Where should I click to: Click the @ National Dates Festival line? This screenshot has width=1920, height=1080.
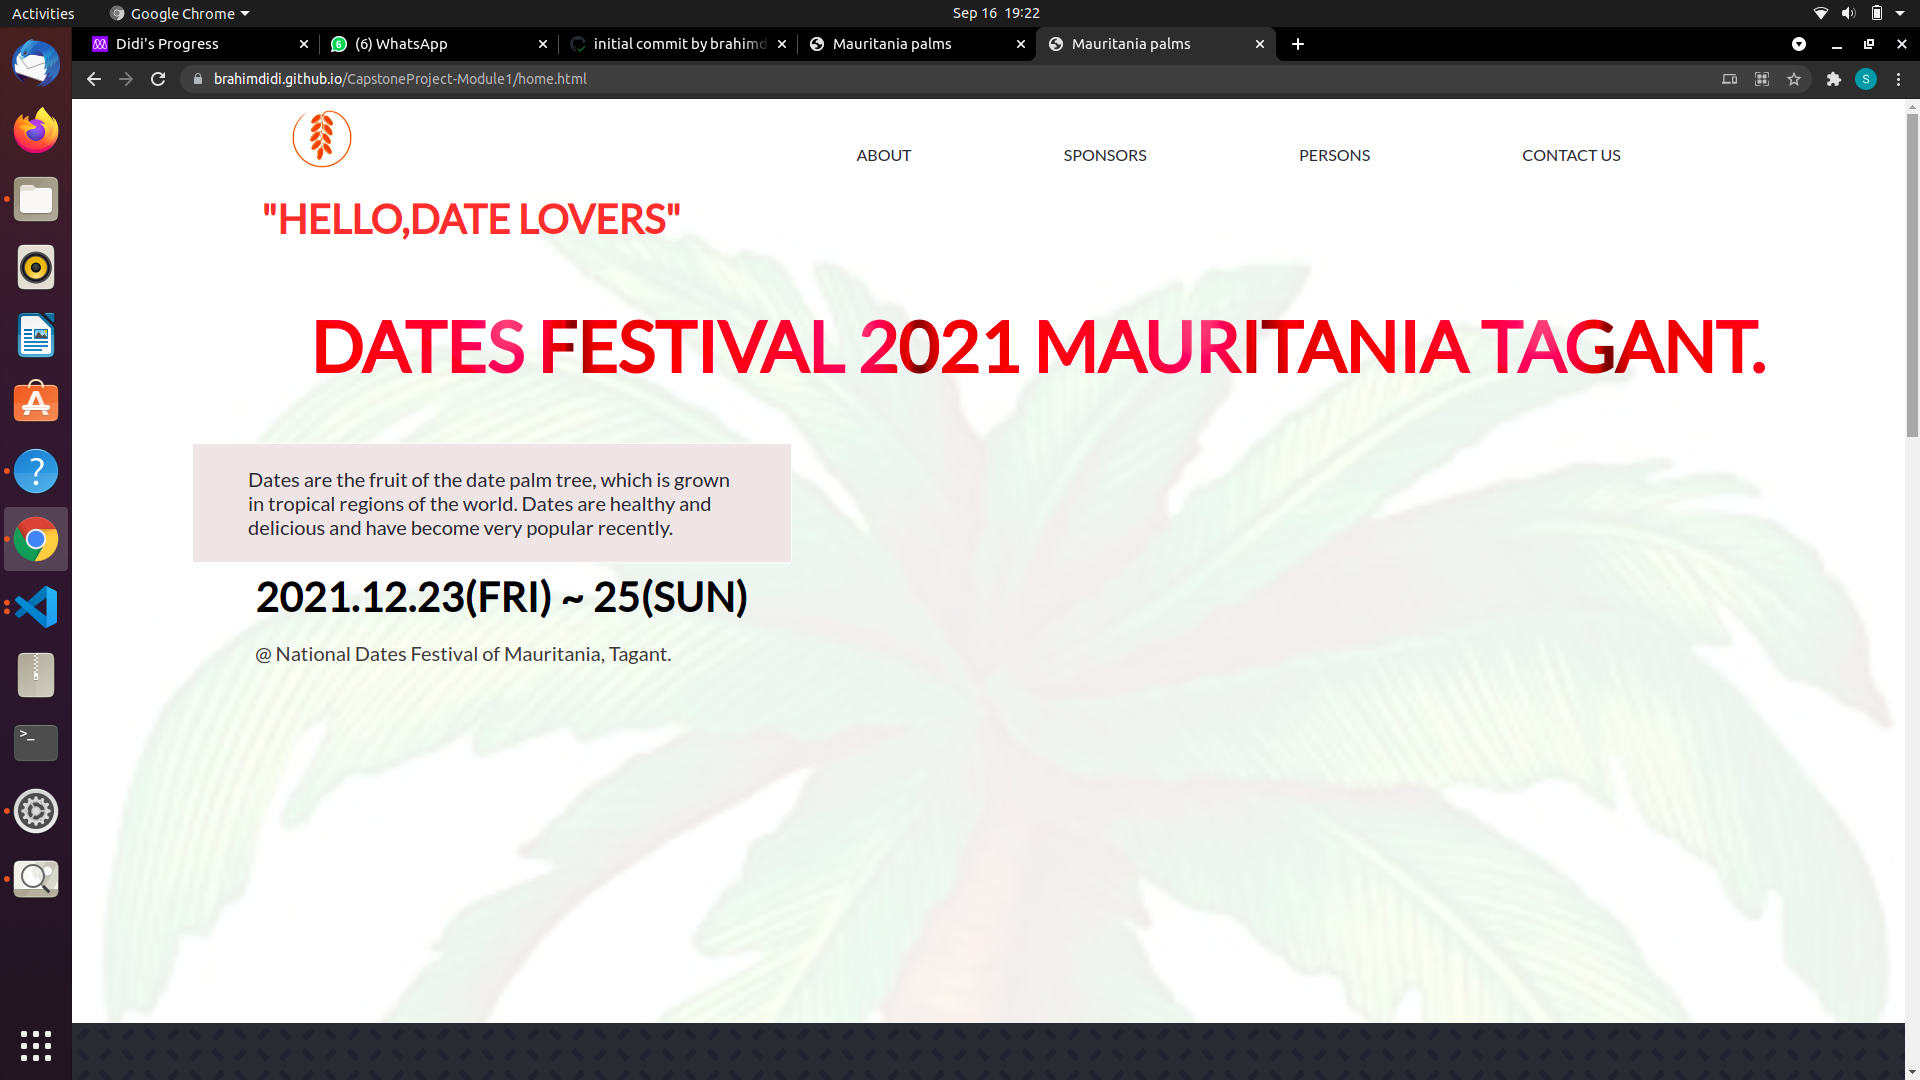pyautogui.click(x=463, y=654)
